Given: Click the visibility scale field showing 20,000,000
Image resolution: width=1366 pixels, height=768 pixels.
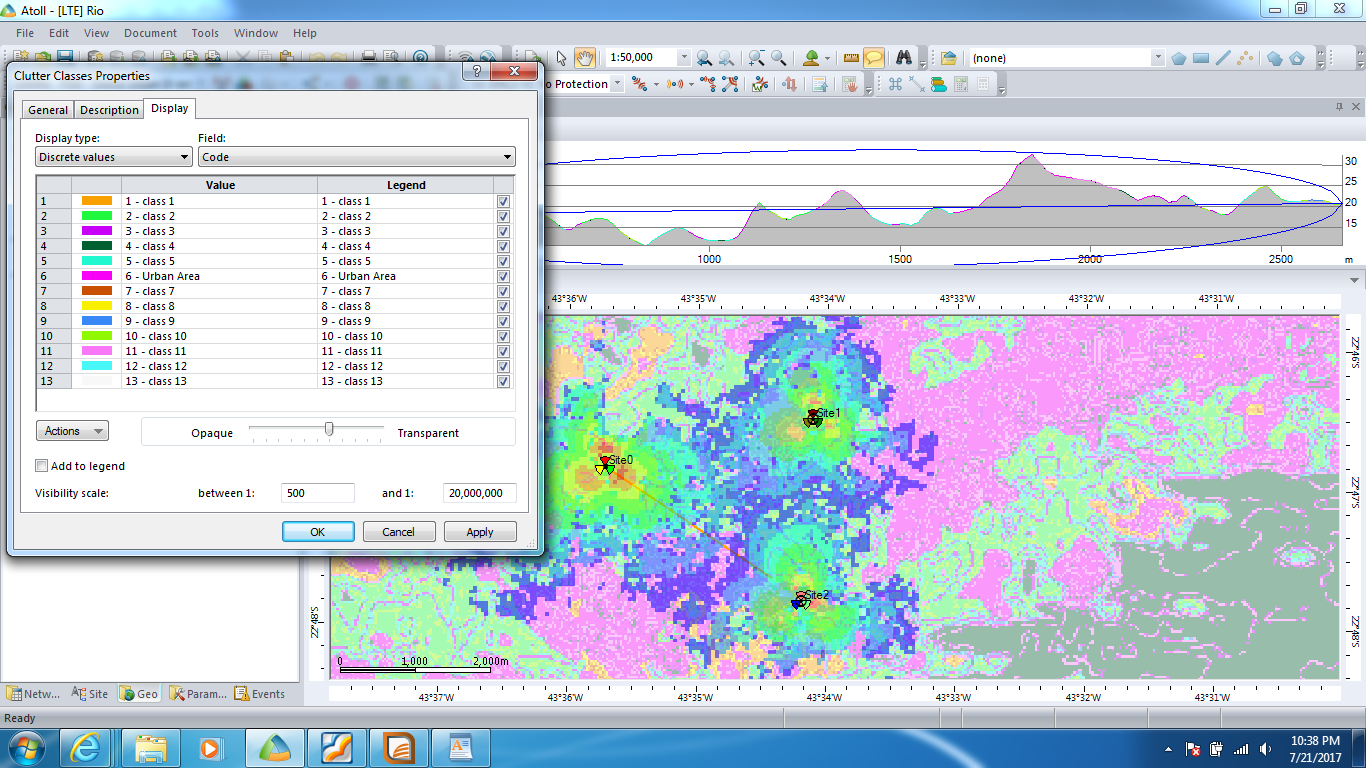Looking at the screenshot, I should pyautogui.click(x=480, y=493).
